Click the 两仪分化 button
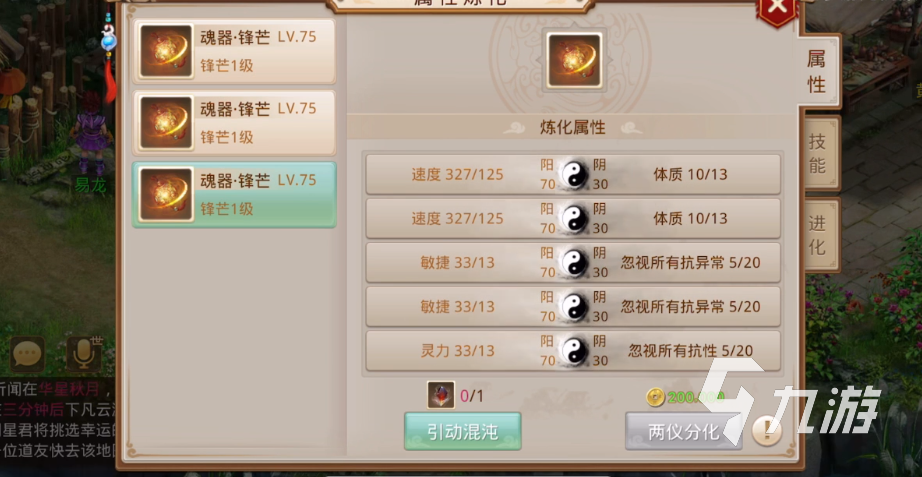 pyautogui.click(x=683, y=432)
